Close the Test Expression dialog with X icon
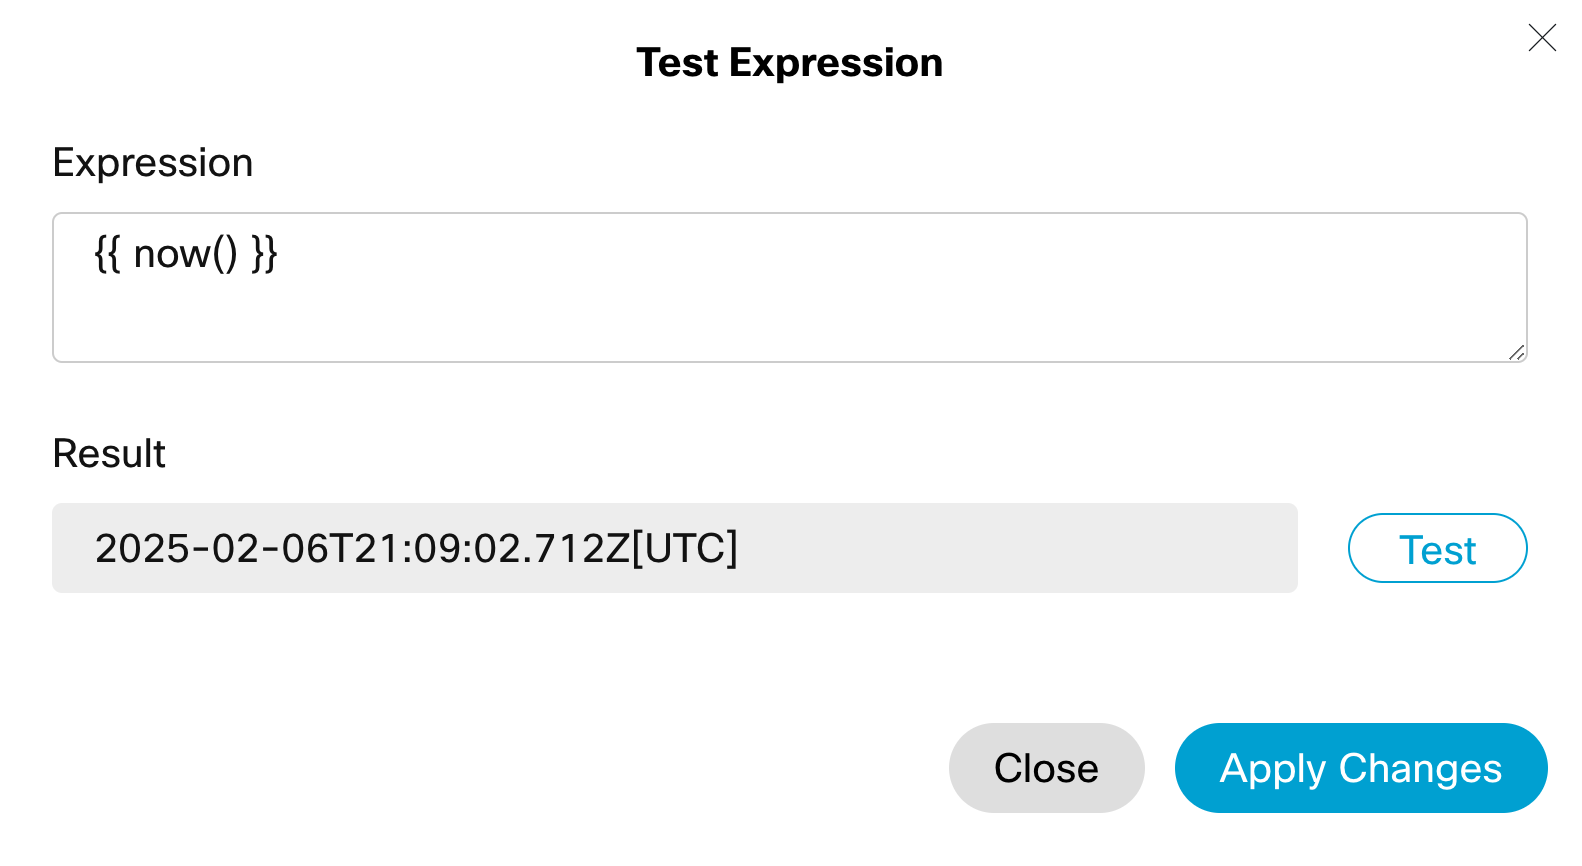1582x866 pixels. tap(1542, 38)
